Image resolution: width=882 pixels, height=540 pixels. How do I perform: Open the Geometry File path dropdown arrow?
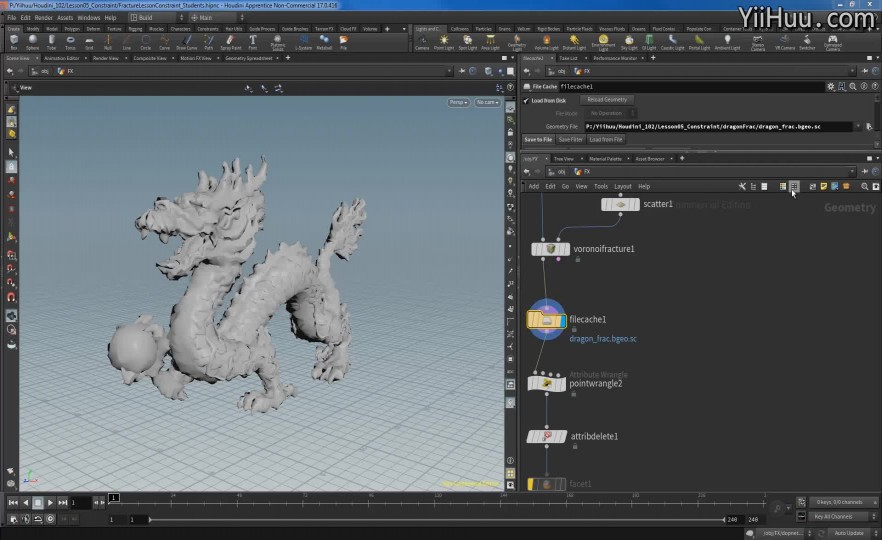pos(858,127)
